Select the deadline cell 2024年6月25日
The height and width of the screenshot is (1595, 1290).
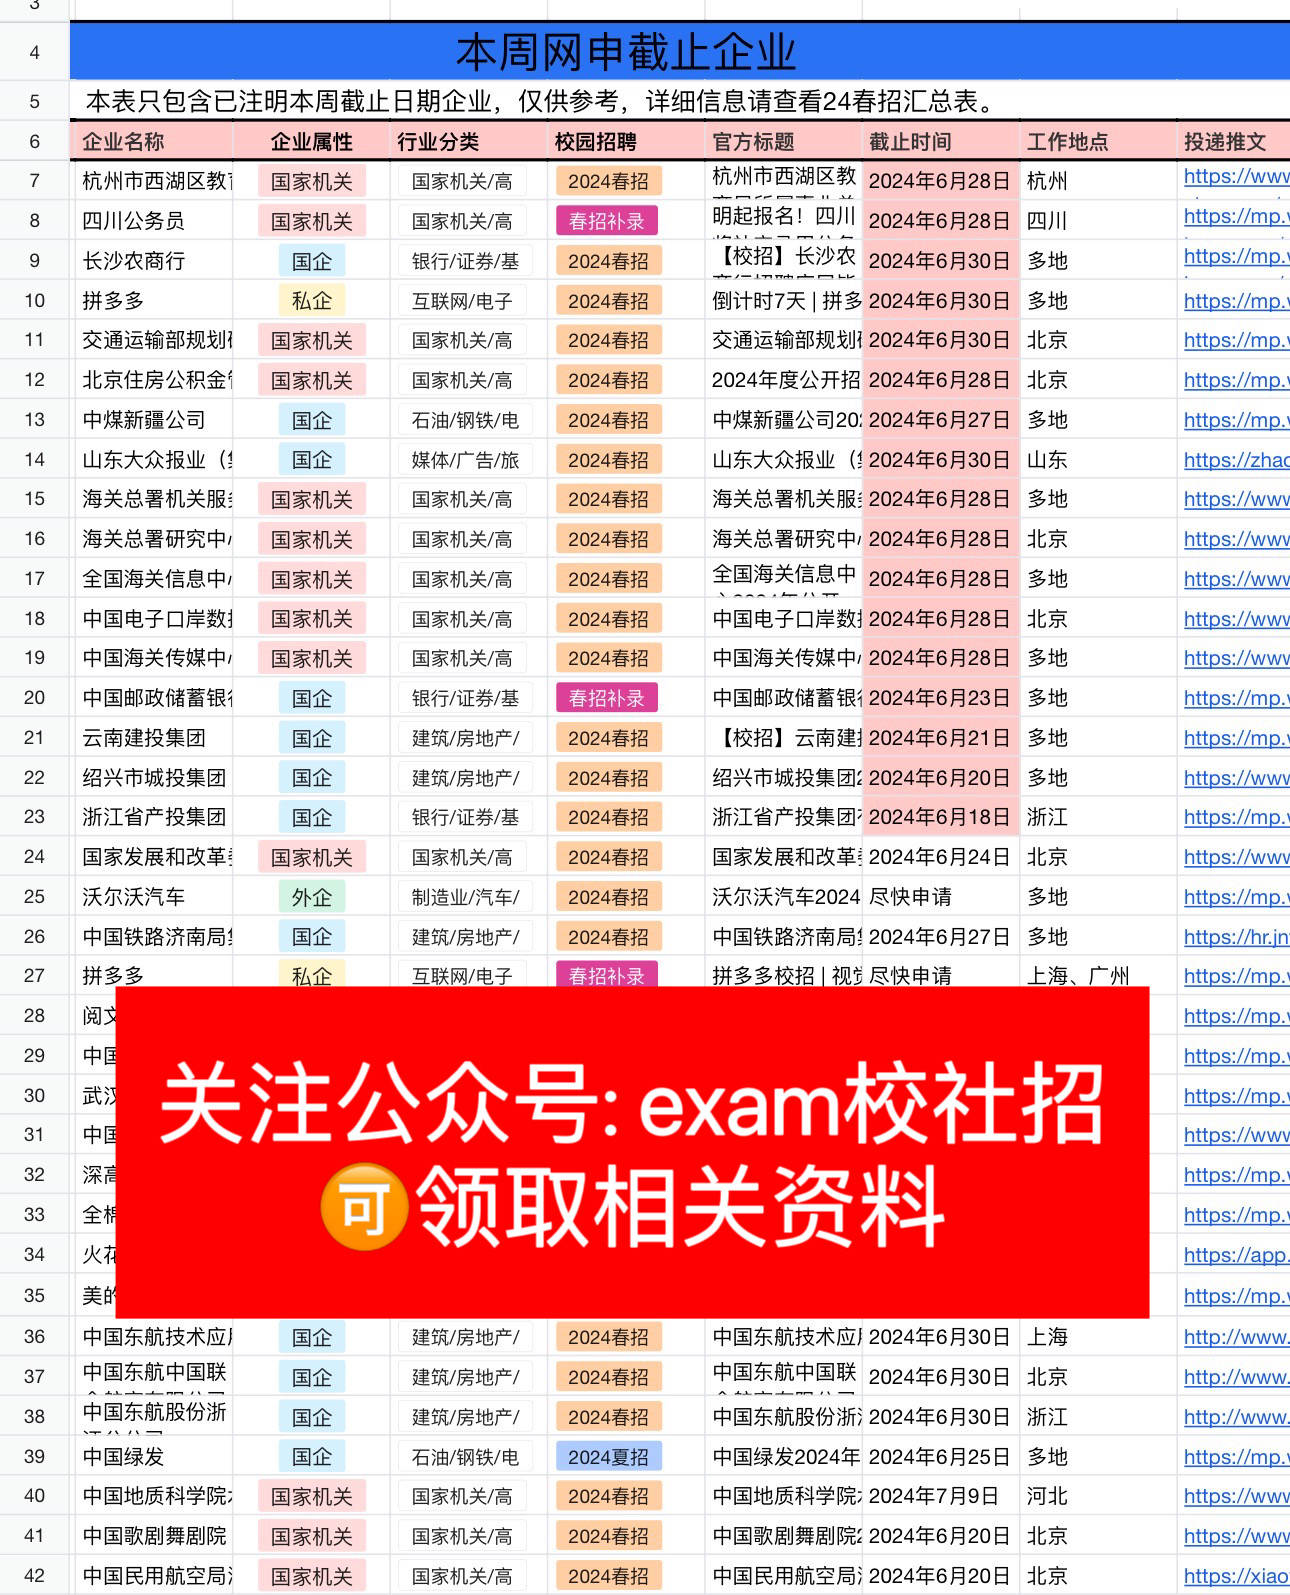[x=940, y=1457]
